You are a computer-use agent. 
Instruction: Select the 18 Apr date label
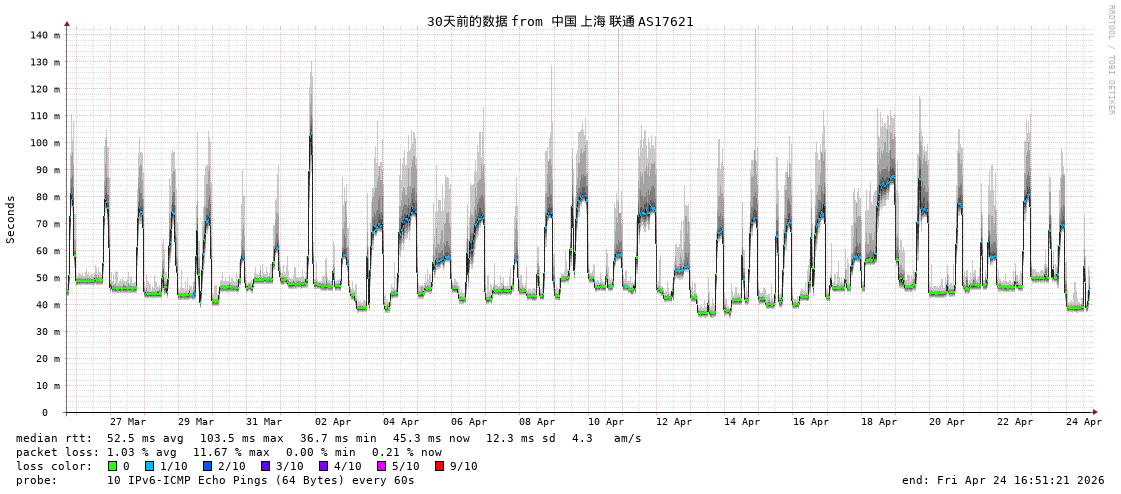pos(879,422)
